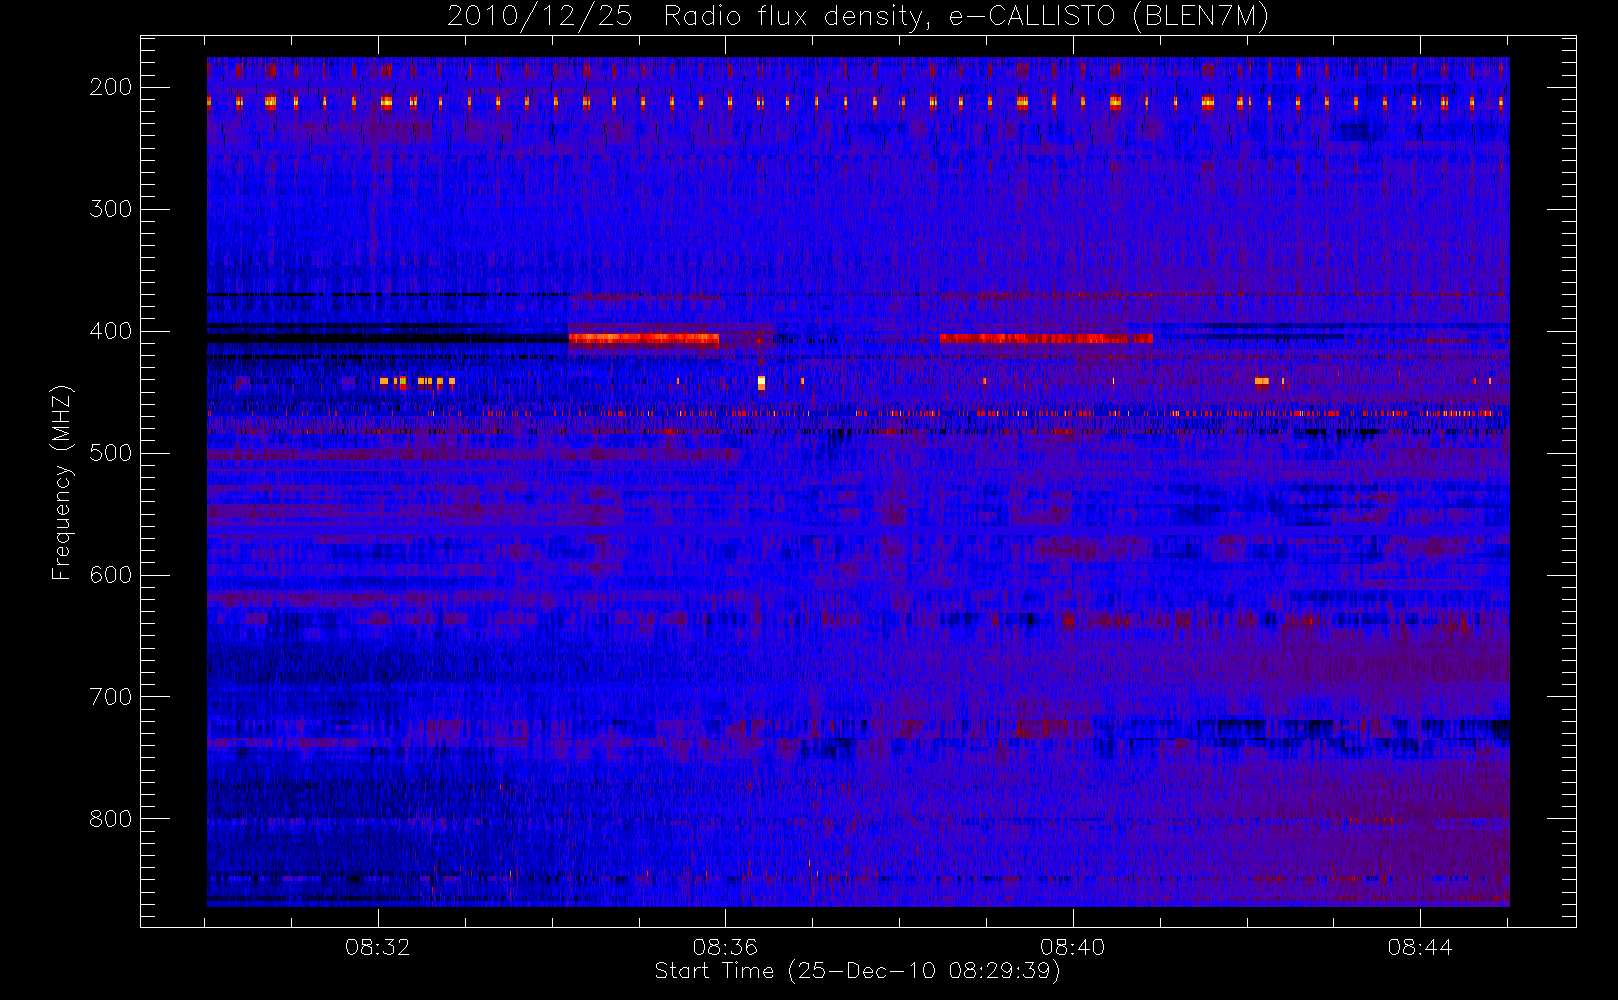Click the 500 frequency tick label
The image size is (1618, 1000).
point(111,453)
